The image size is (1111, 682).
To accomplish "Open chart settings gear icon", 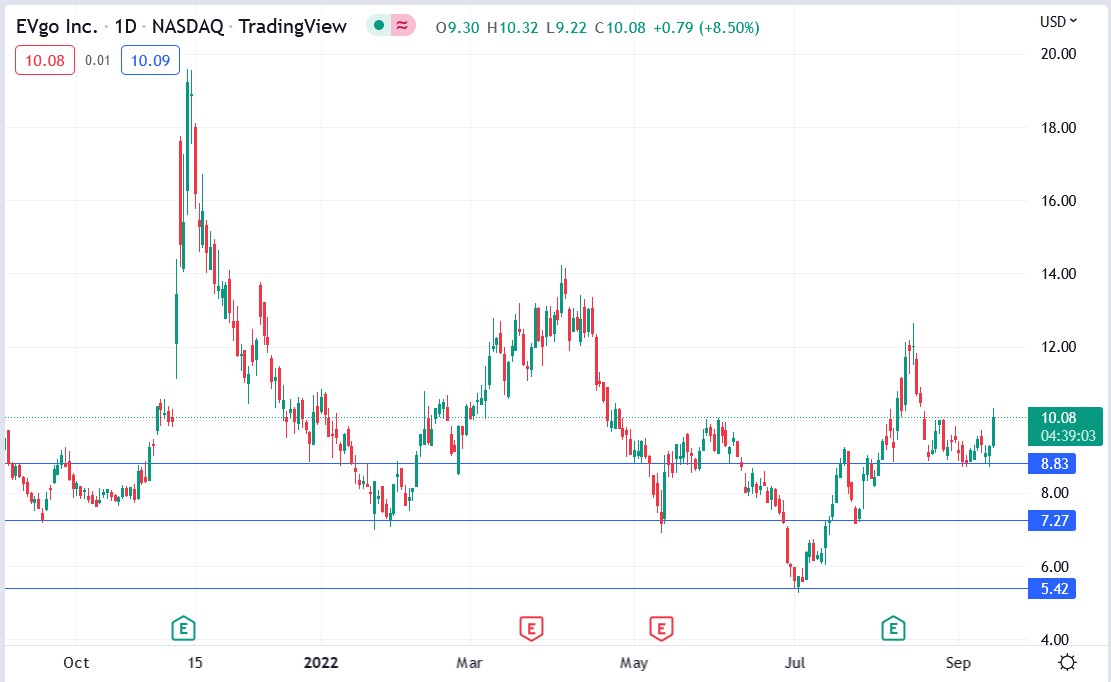I will (1067, 662).
